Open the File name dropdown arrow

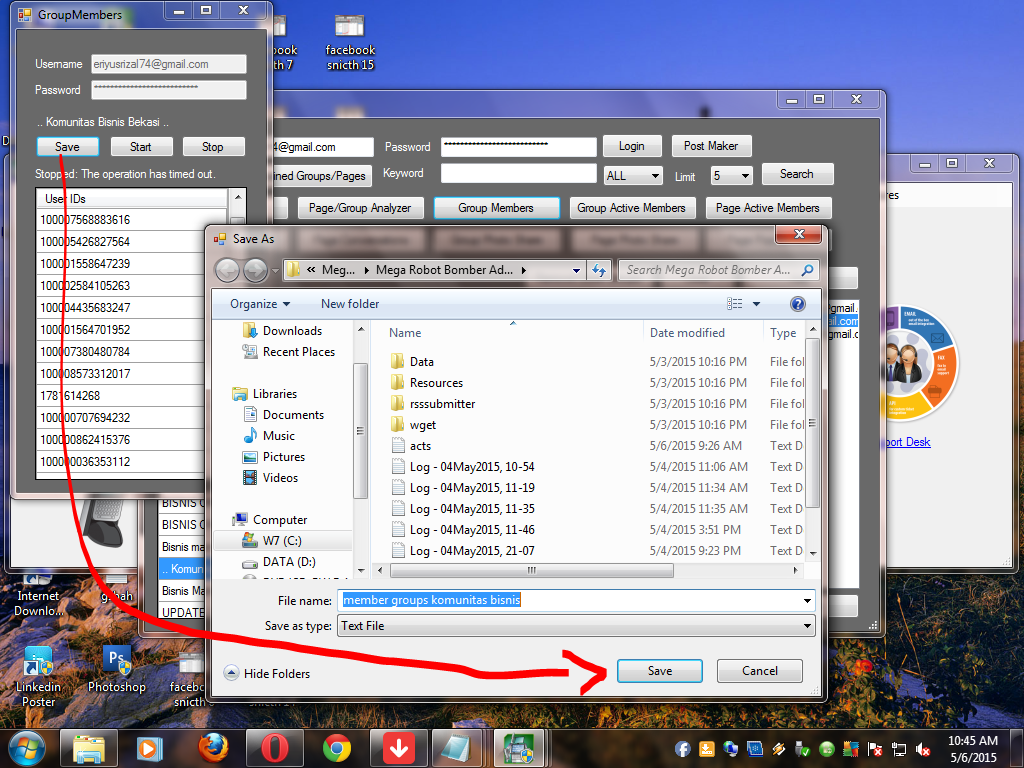pos(807,600)
